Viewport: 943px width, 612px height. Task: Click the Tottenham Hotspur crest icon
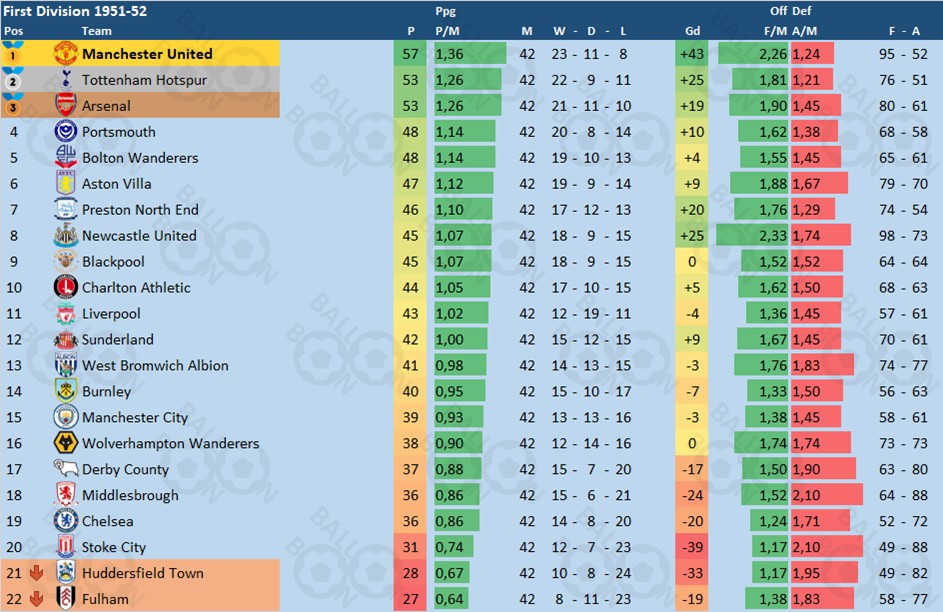65,80
